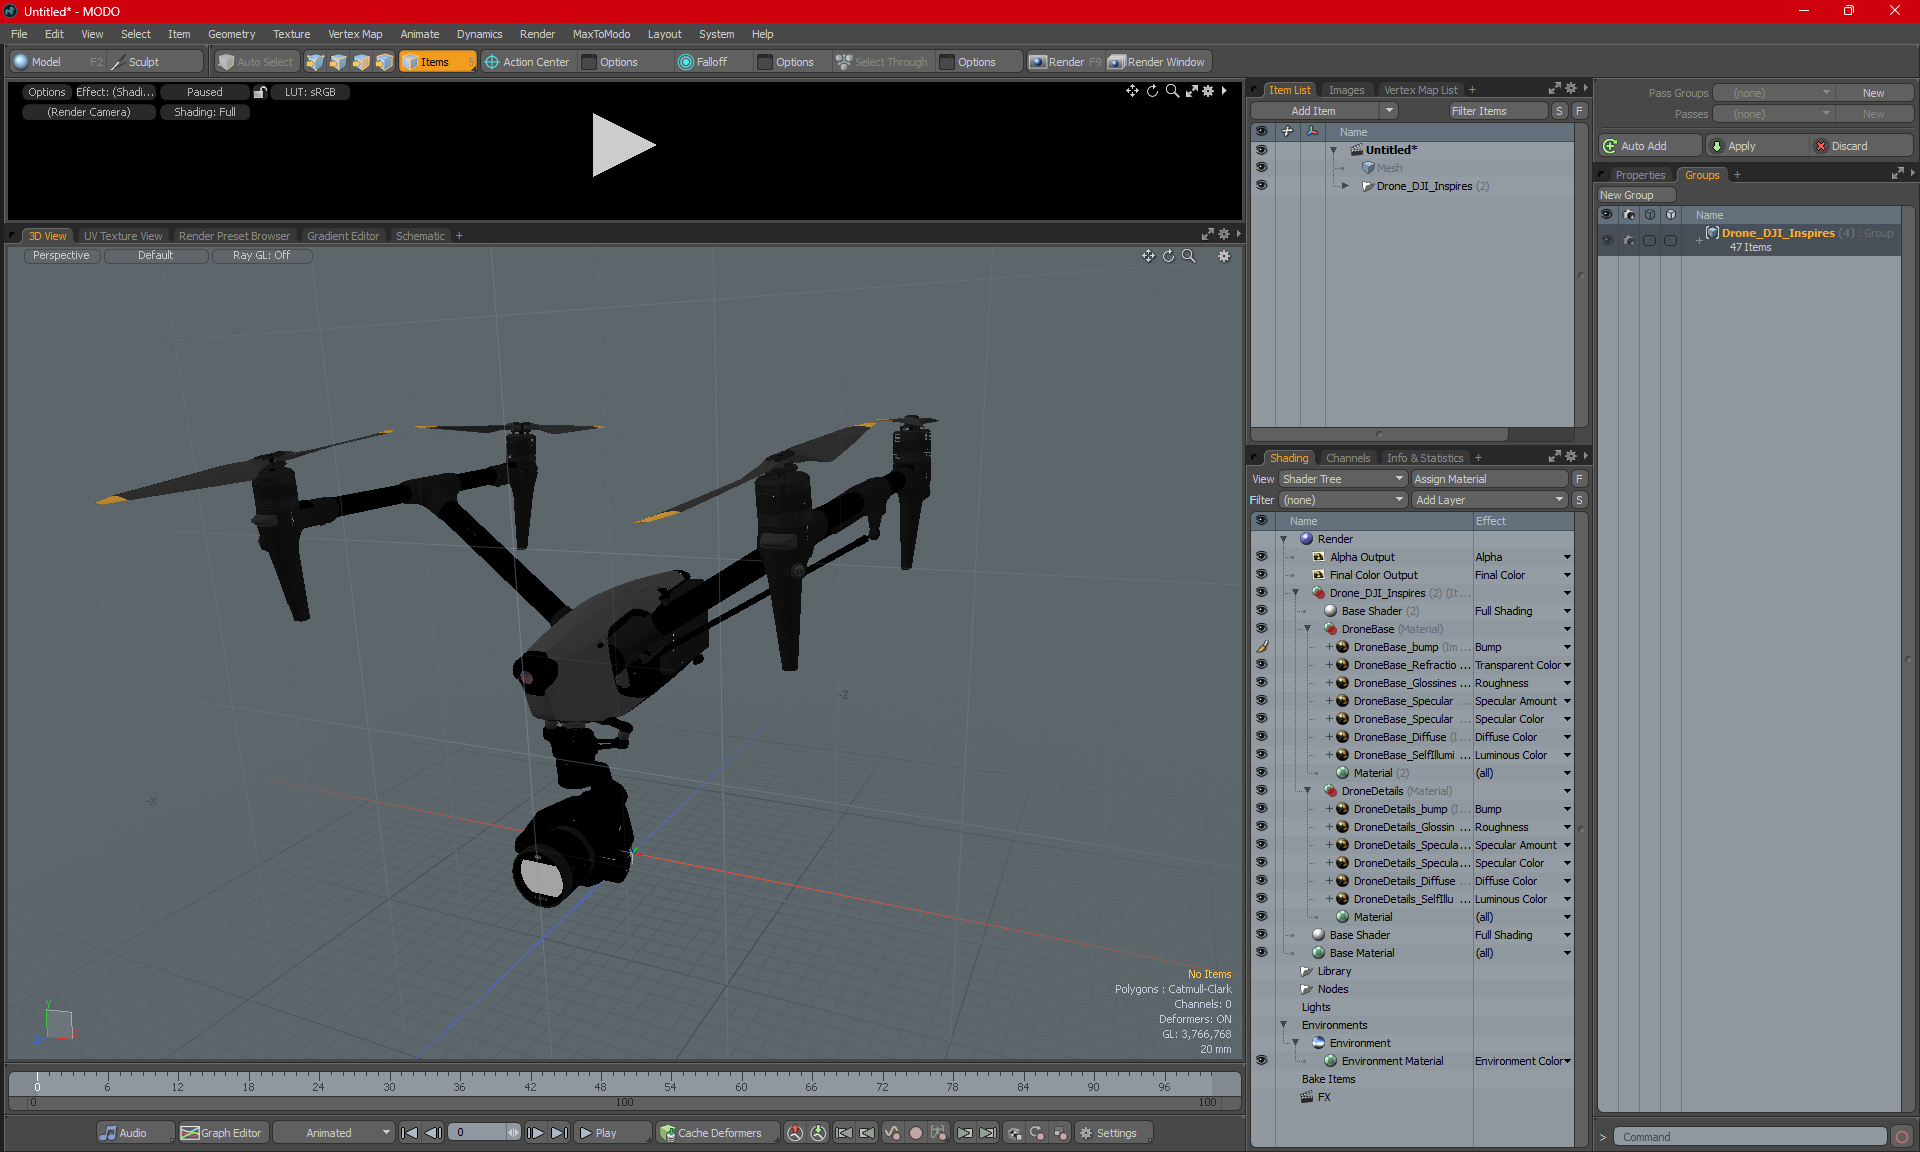Toggle visibility of DroneBase material

point(1261,629)
